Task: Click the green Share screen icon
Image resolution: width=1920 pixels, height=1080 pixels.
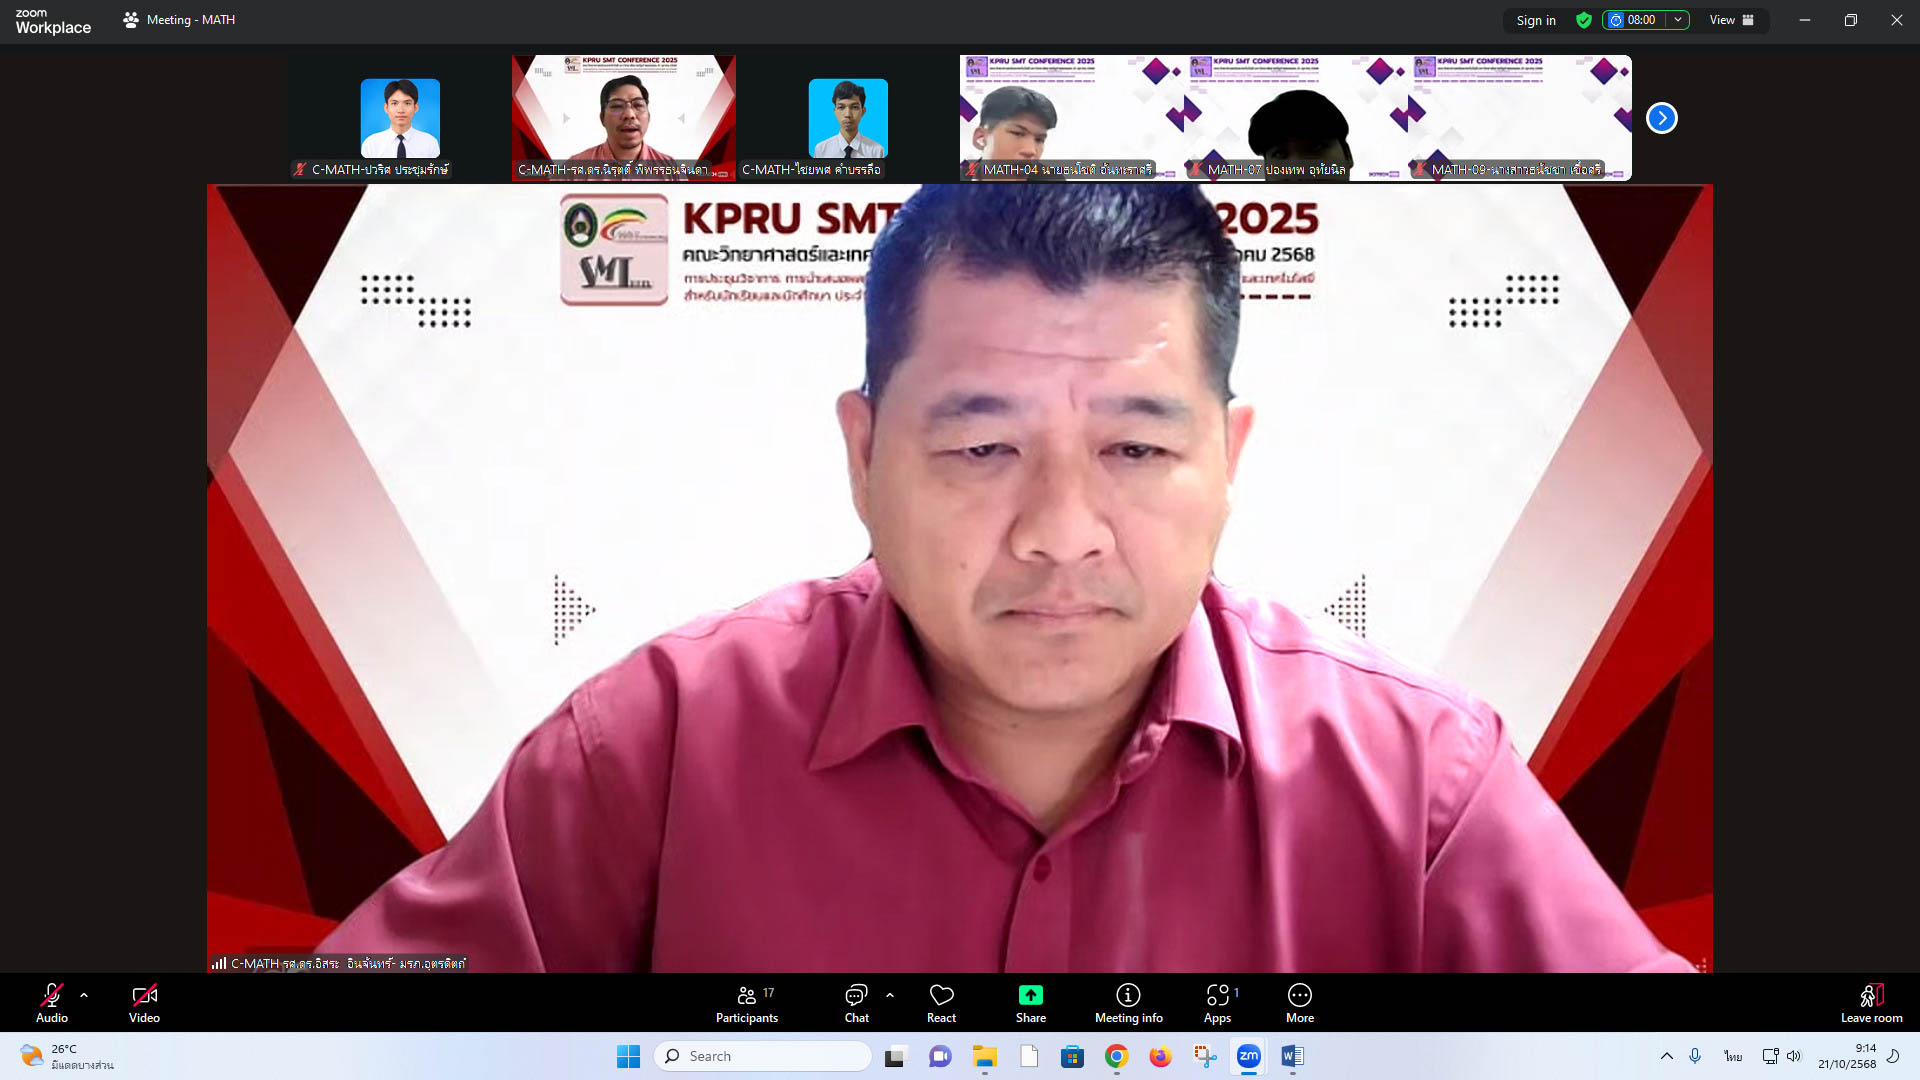Action: point(1030,996)
